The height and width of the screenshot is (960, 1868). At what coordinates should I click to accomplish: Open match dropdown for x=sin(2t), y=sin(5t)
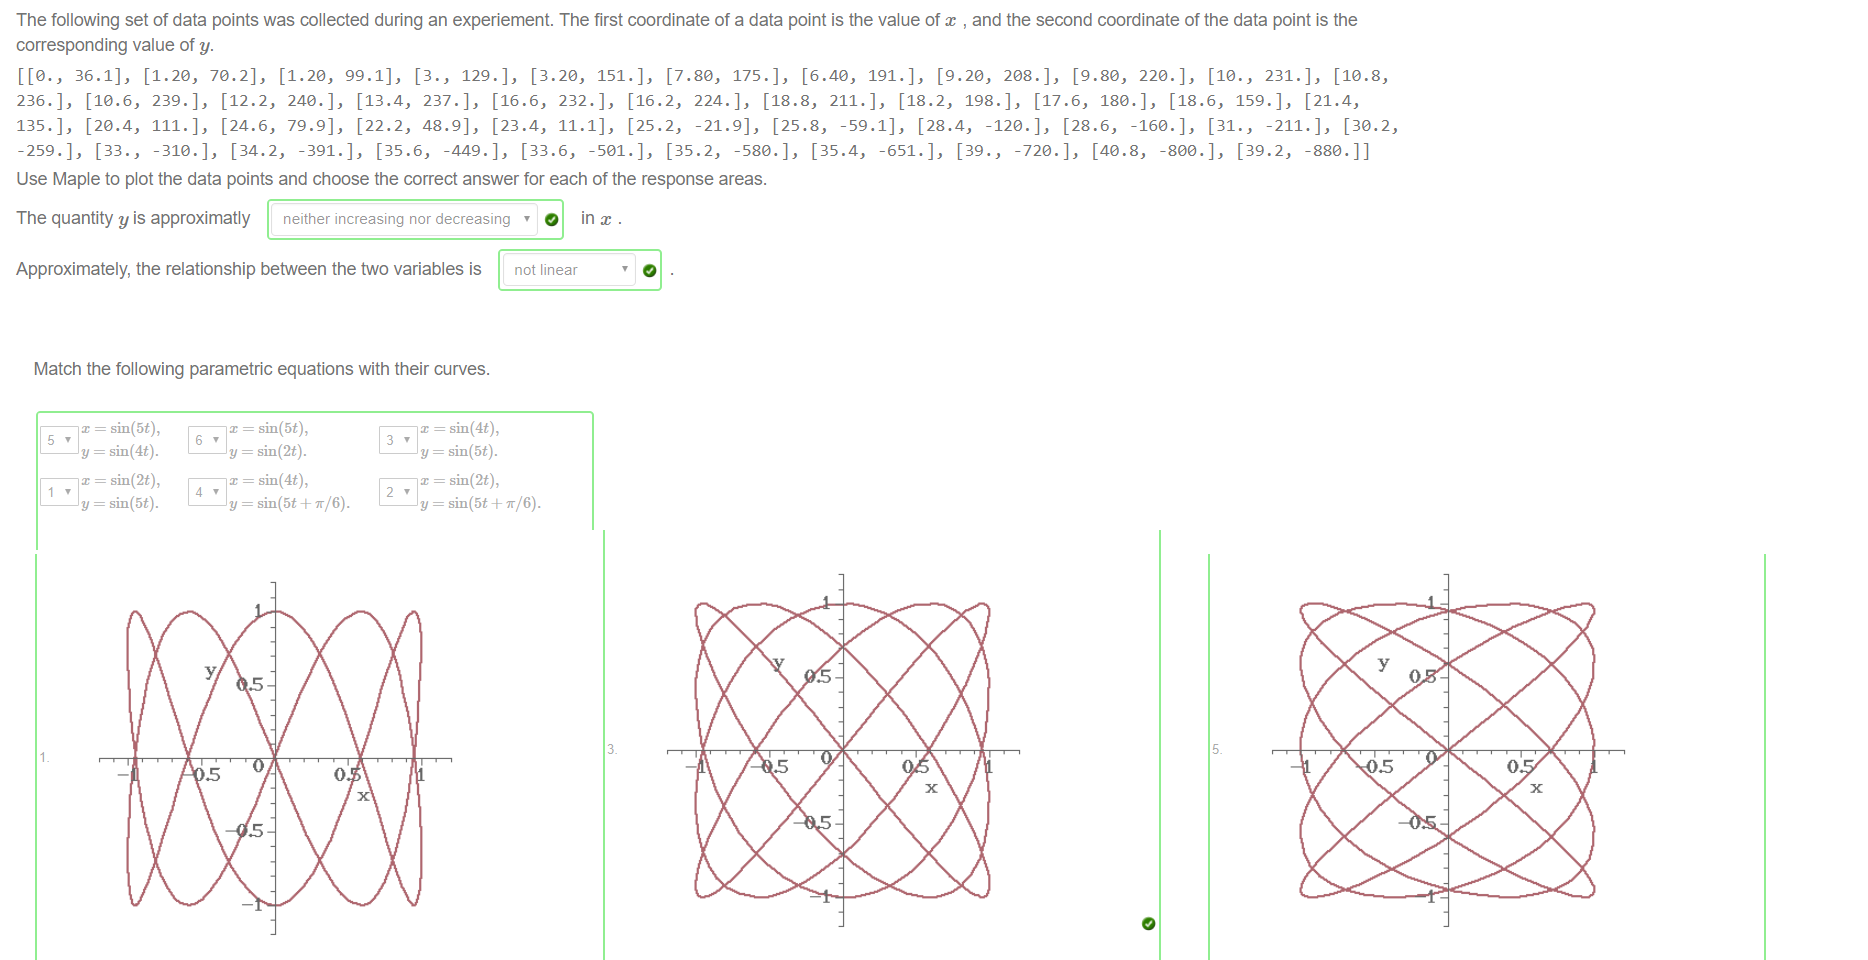[x=59, y=492]
